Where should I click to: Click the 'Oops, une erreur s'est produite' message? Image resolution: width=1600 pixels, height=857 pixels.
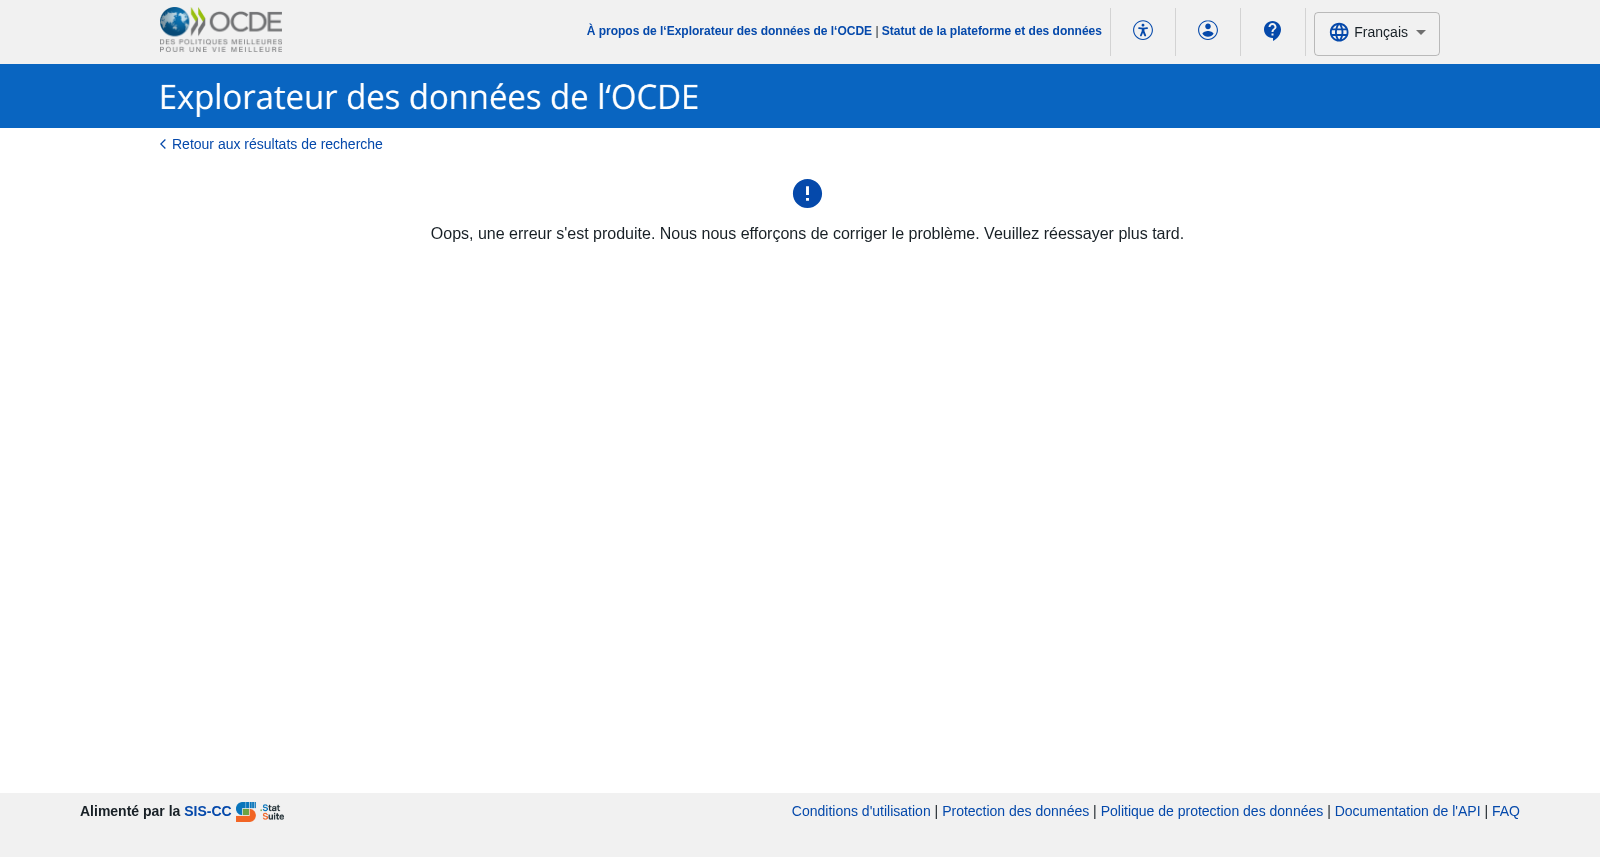point(807,234)
